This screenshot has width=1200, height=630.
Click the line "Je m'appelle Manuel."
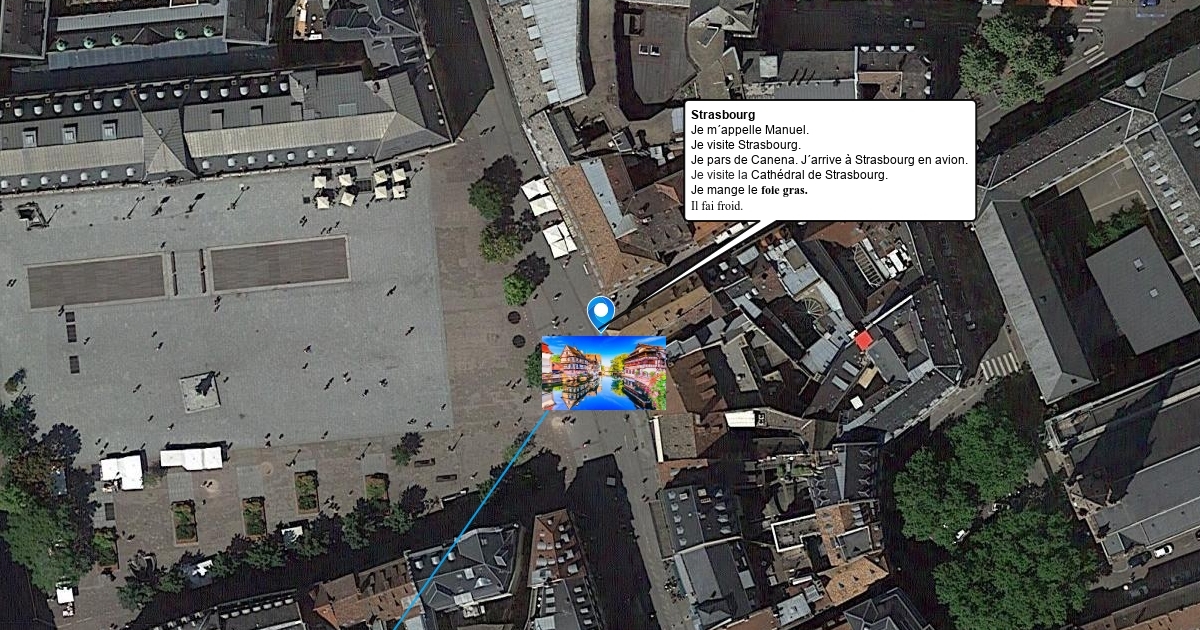pyautogui.click(x=749, y=130)
